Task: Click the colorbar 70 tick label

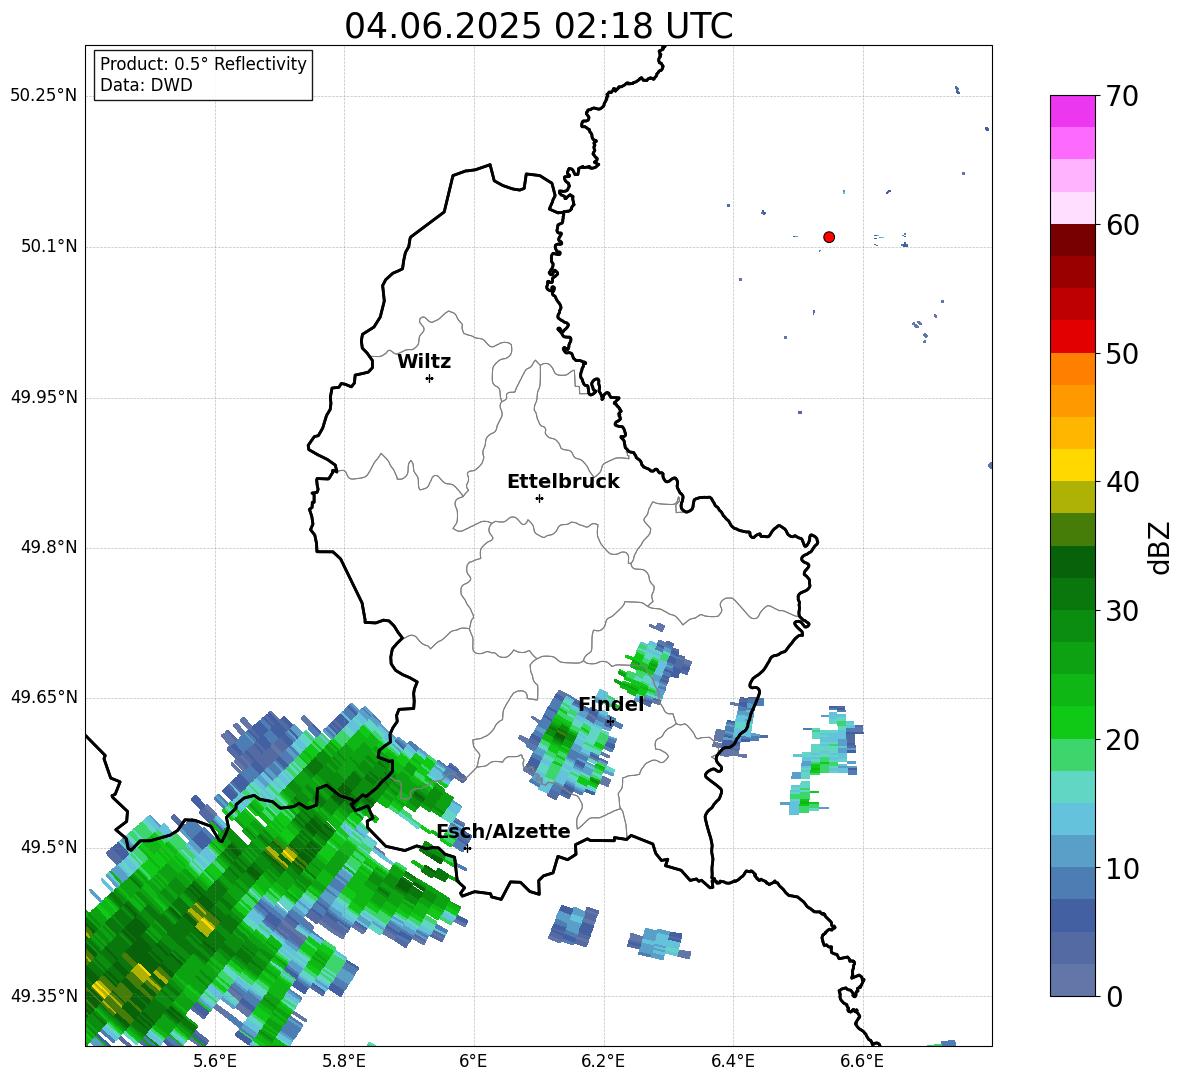Action: 1122,96
